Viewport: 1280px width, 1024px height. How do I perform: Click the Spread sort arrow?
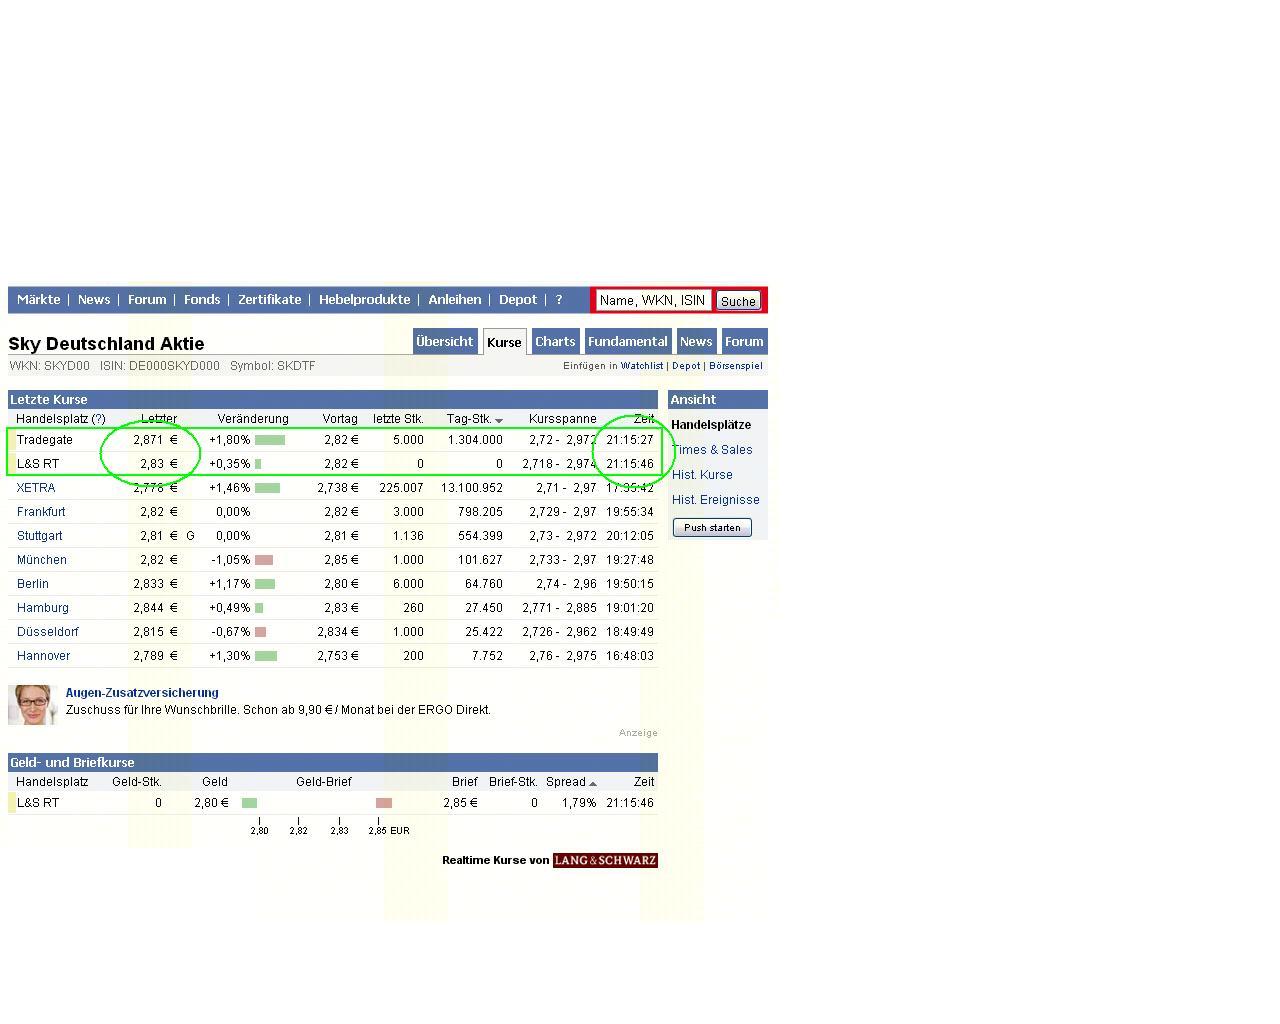[x=593, y=783]
